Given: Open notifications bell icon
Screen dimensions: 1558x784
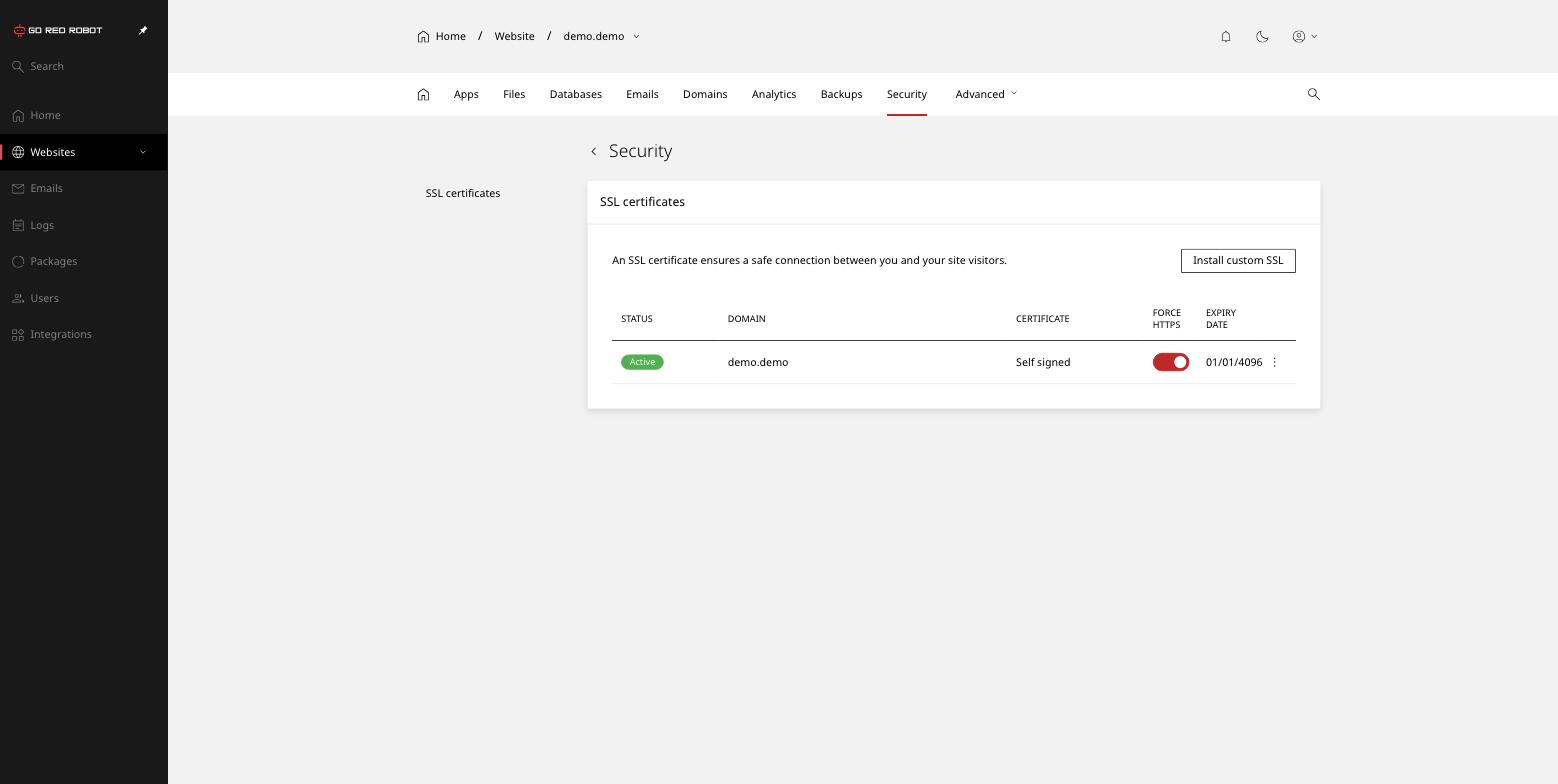Looking at the screenshot, I should pos(1226,36).
